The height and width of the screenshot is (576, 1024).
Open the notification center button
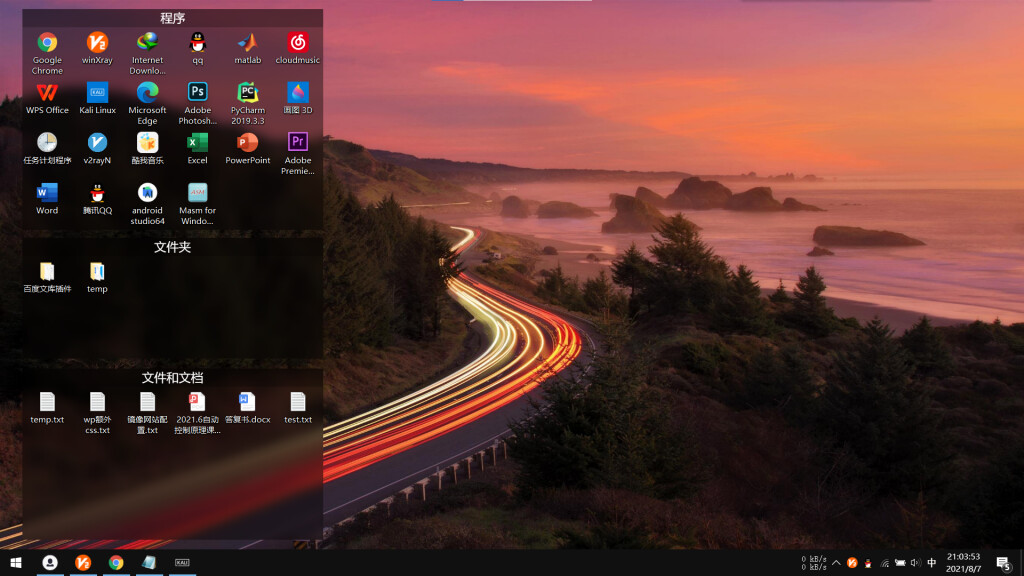click(x=1004, y=563)
